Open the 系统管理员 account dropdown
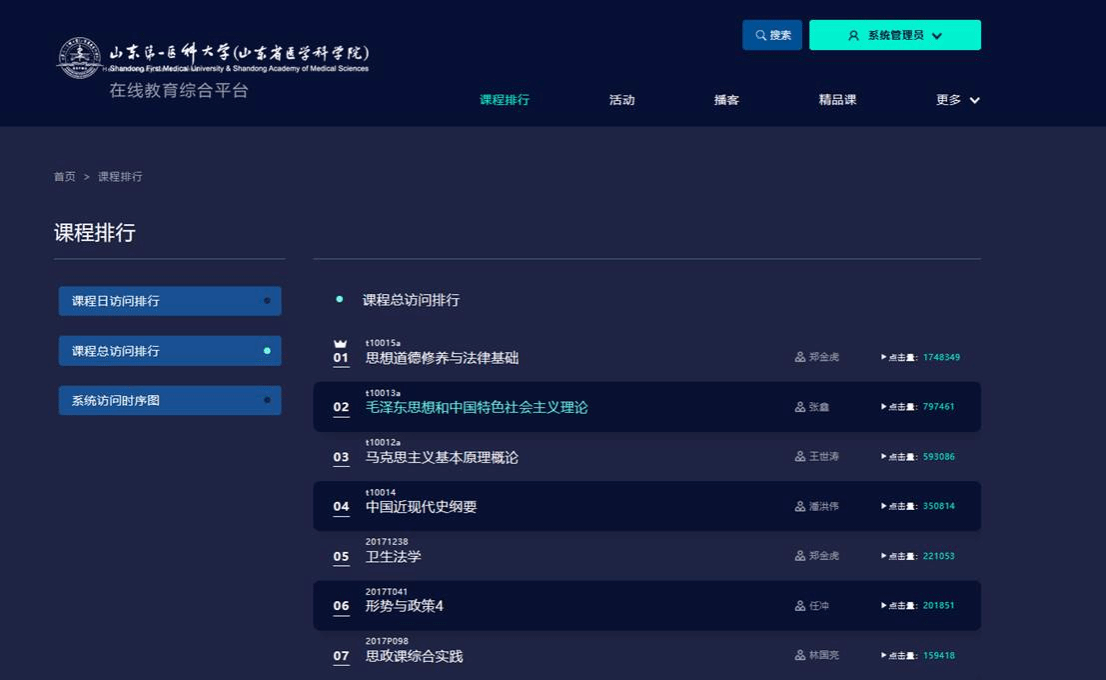This screenshot has width=1106, height=680. [x=895, y=35]
